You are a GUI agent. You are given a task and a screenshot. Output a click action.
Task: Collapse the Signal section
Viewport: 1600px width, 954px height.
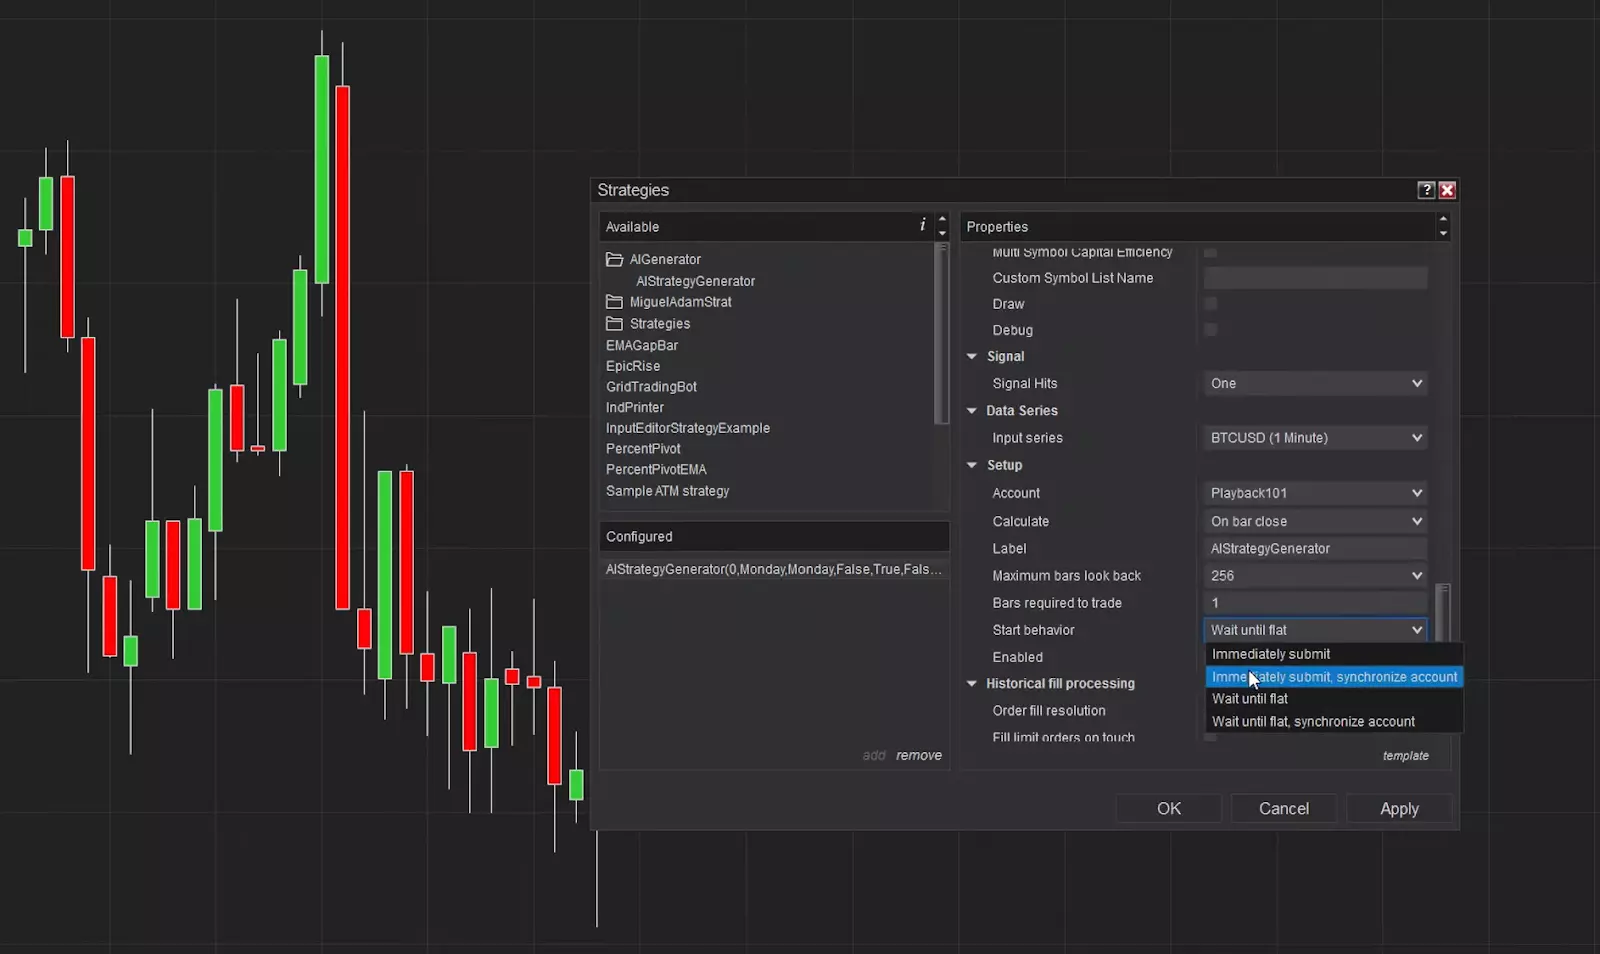[x=972, y=356]
